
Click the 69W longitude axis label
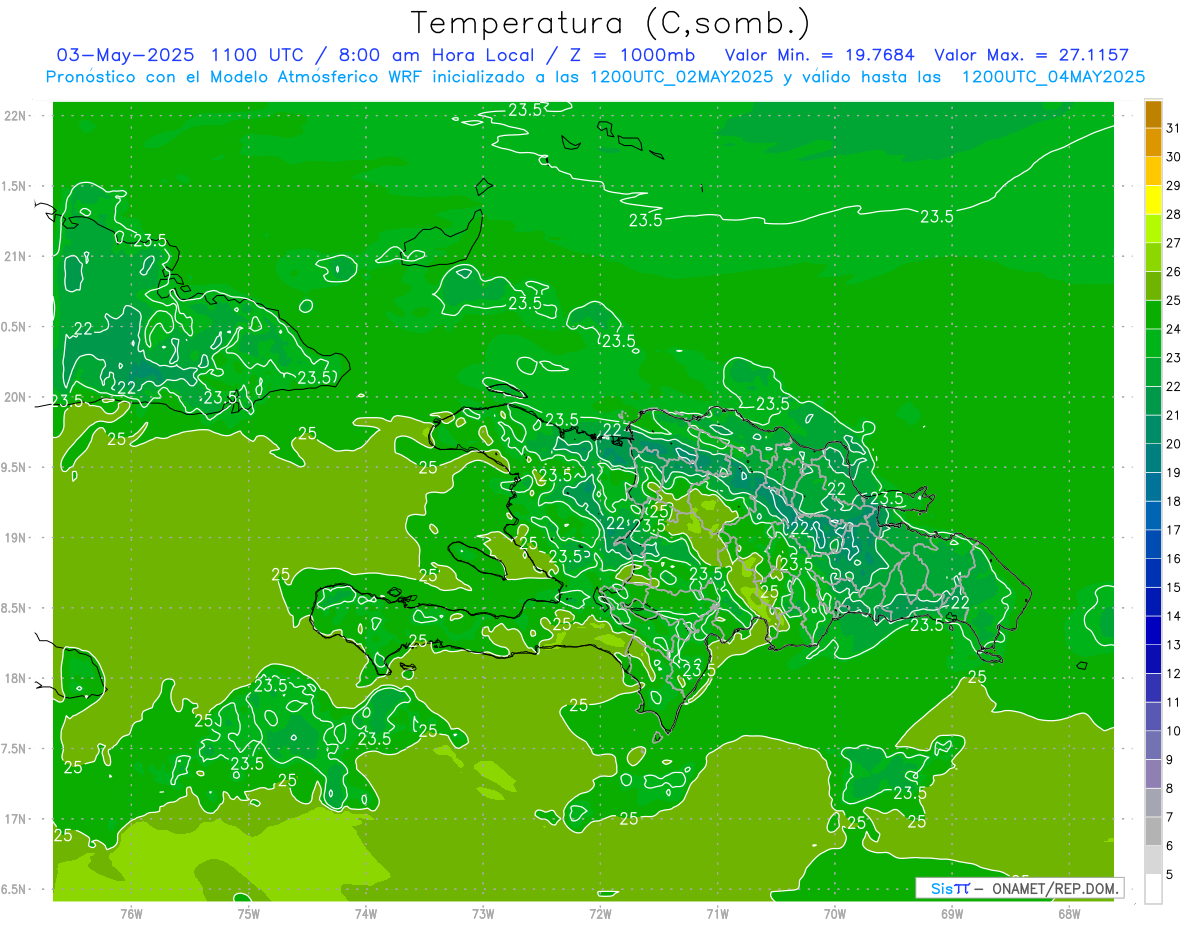tap(952, 914)
